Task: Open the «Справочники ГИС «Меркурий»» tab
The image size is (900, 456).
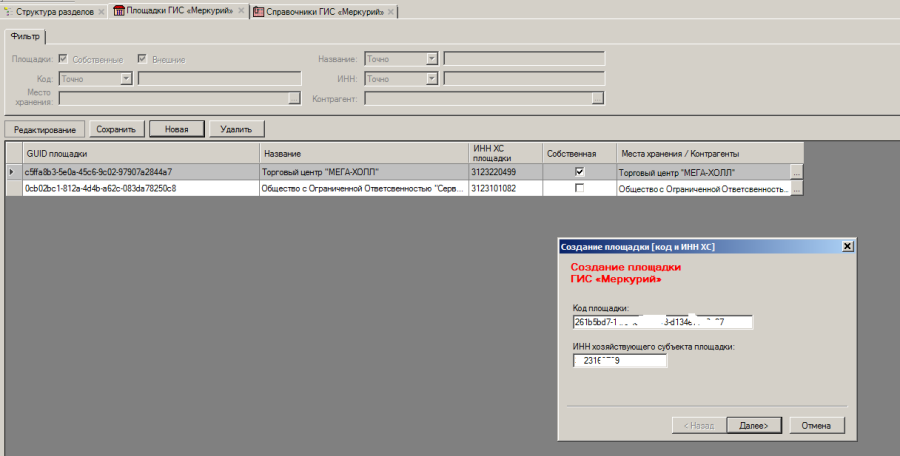Action: pos(325,11)
